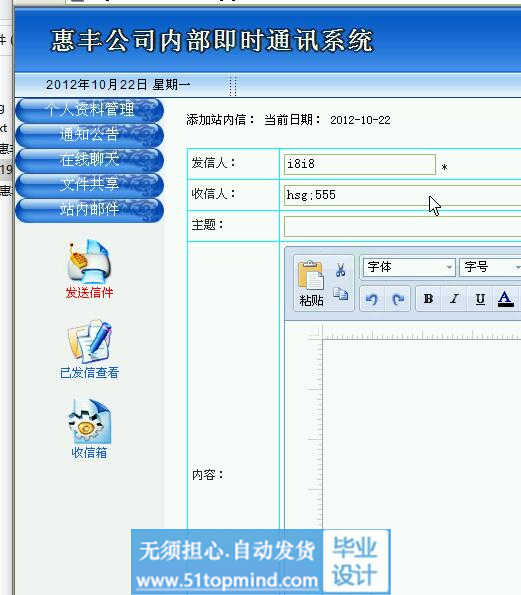Toggle bold formatting B button
Screen dimensions: 521x595
[x=429, y=299]
